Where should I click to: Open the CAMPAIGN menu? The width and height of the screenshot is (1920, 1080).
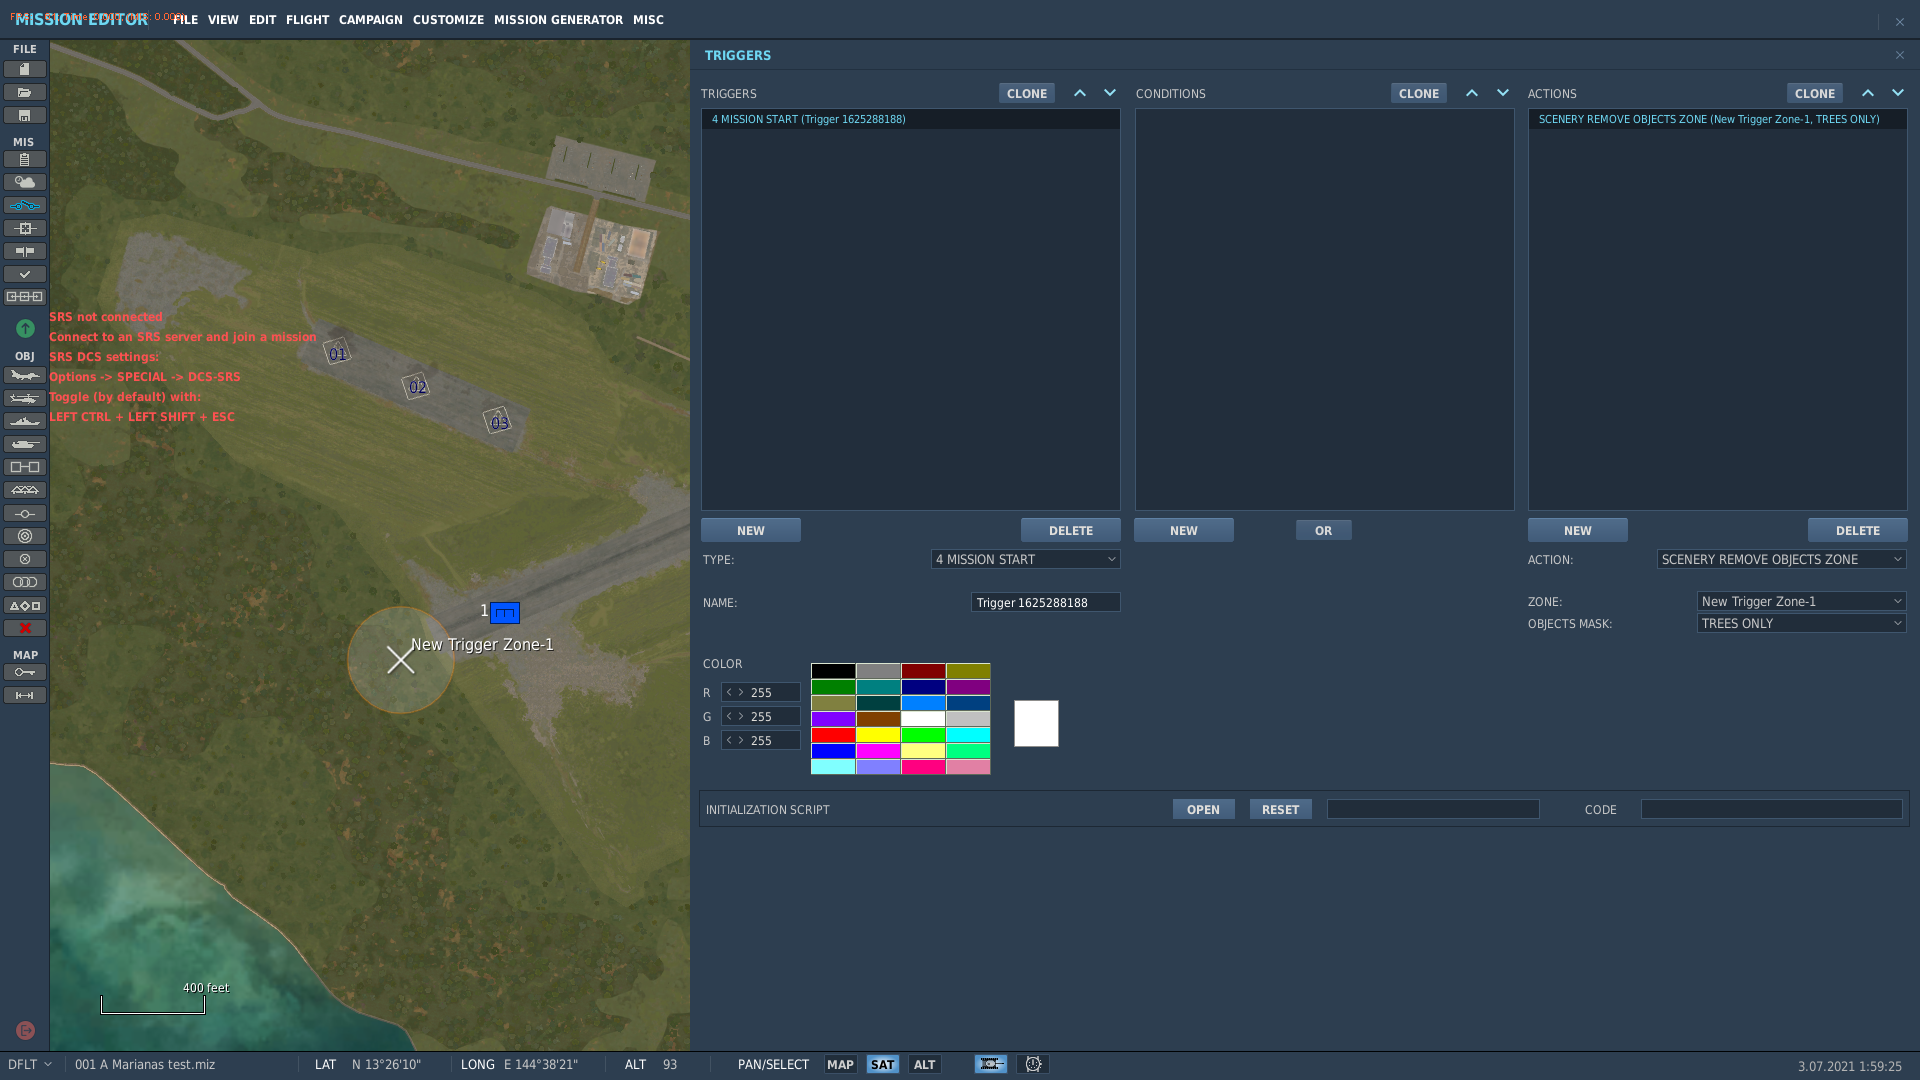[370, 20]
